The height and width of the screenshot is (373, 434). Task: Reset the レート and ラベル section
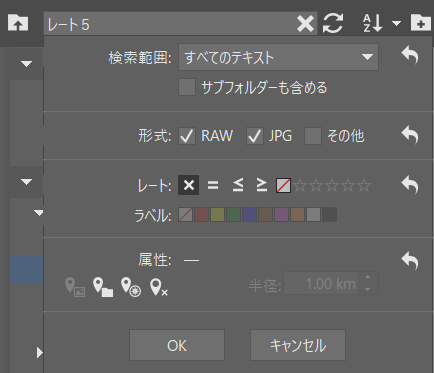coord(410,184)
